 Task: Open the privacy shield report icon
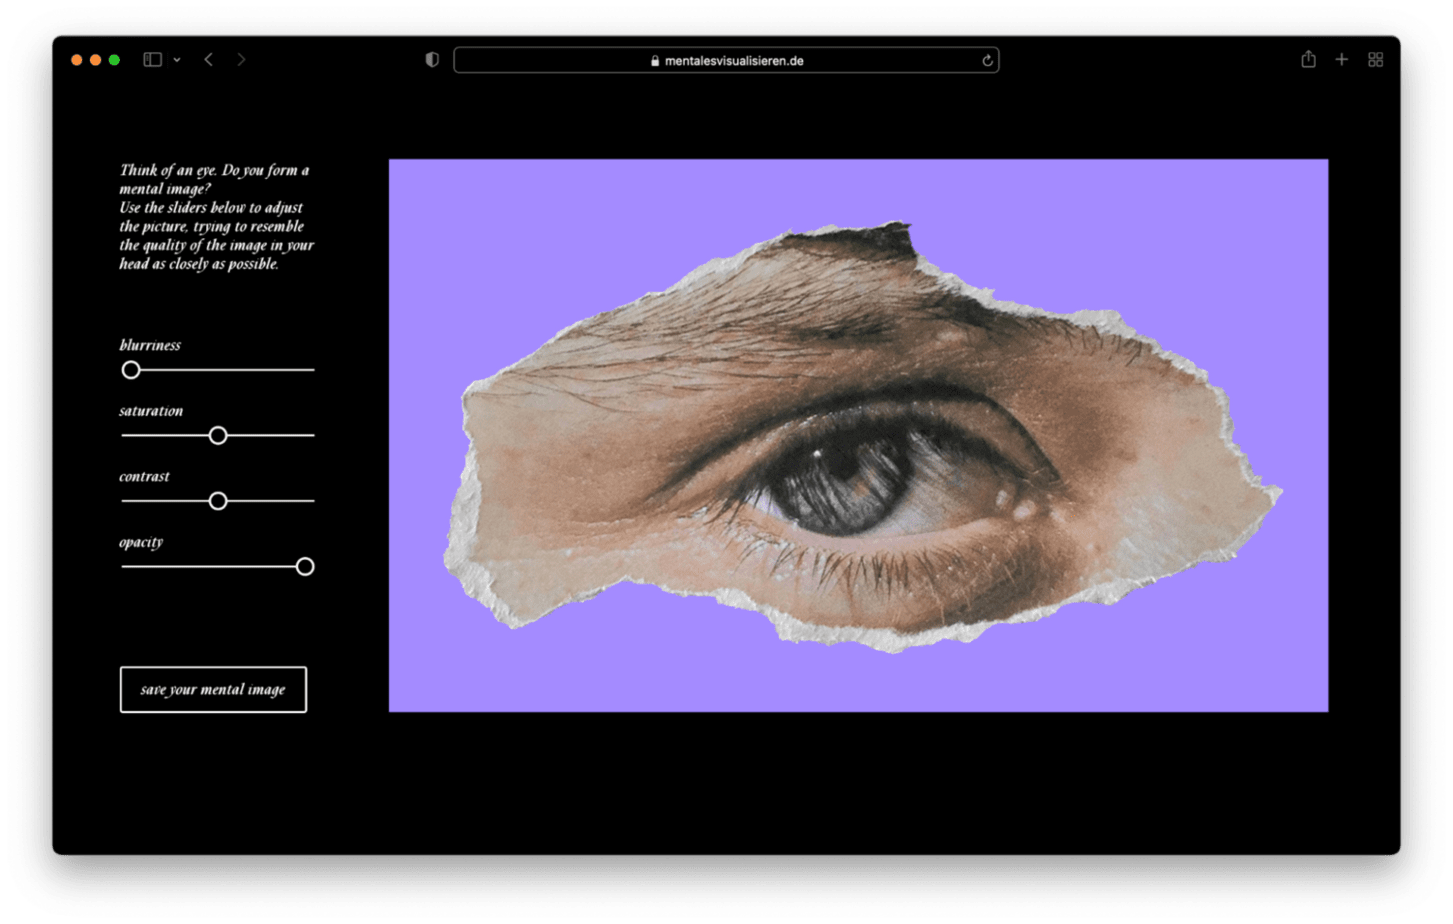[432, 60]
